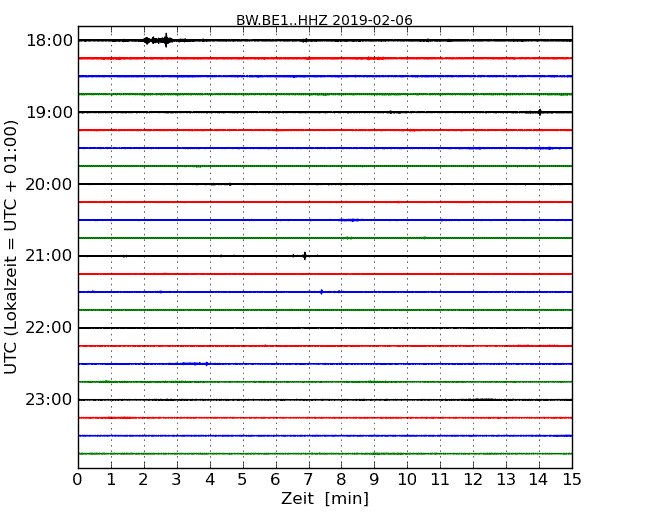Click the spike on the 21:00 black trace

tap(305, 256)
